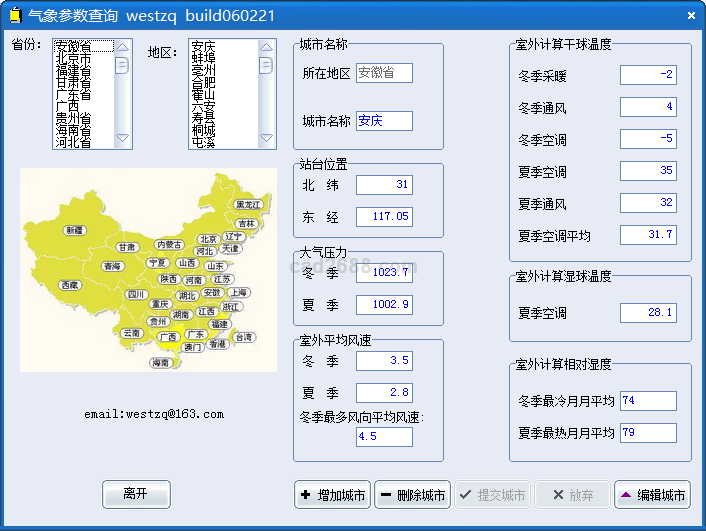Image resolution: width=706 pixels, height=531 pixels.
Task: Click the app icon in the title bar
Action: click(x=14, y=16)
